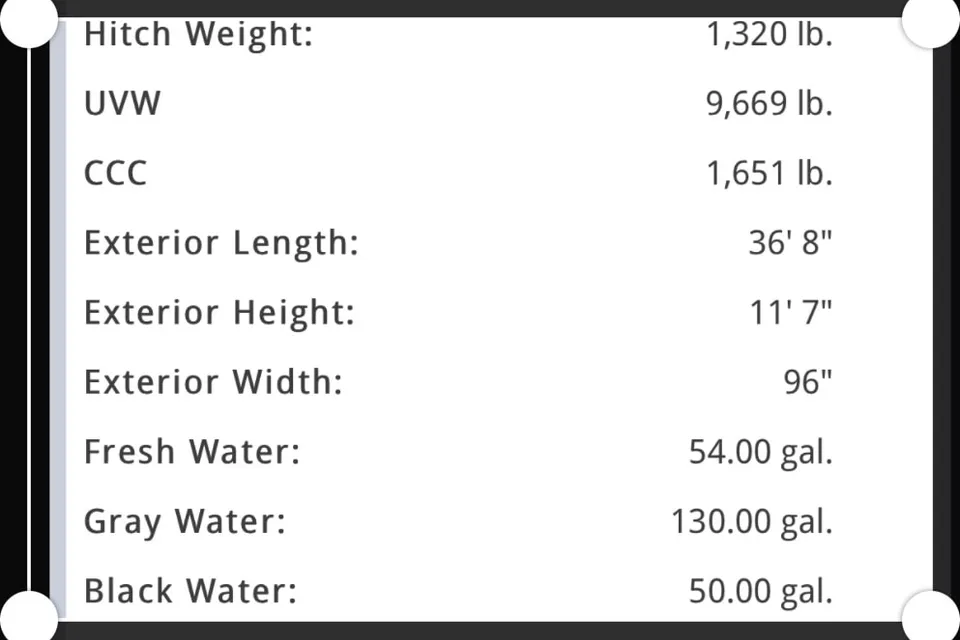
Task: Click the 9,669 lb. value
Action: (x=770, y=103)
